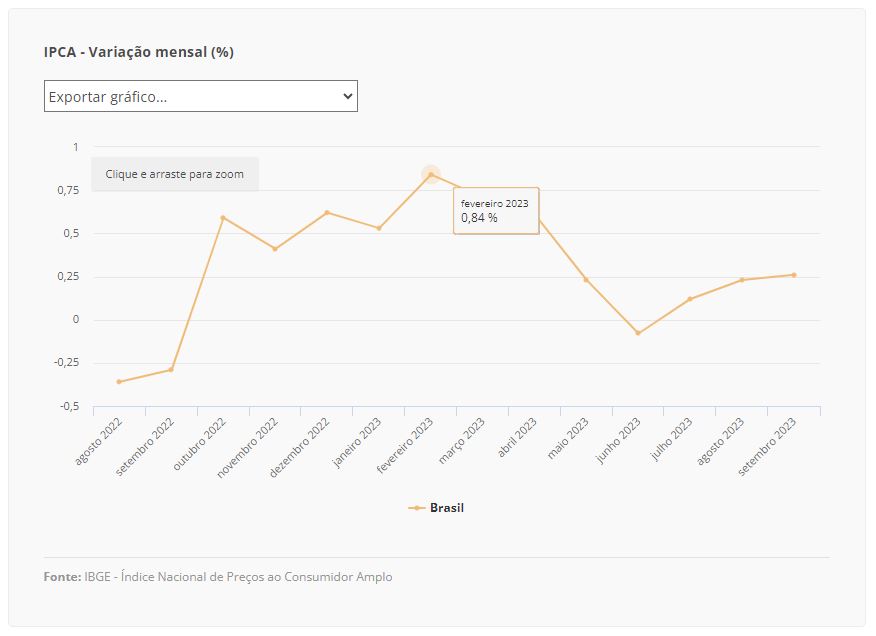Click the novembro 2022 data point marker
The image size is (876, 636).
point(275,249)
